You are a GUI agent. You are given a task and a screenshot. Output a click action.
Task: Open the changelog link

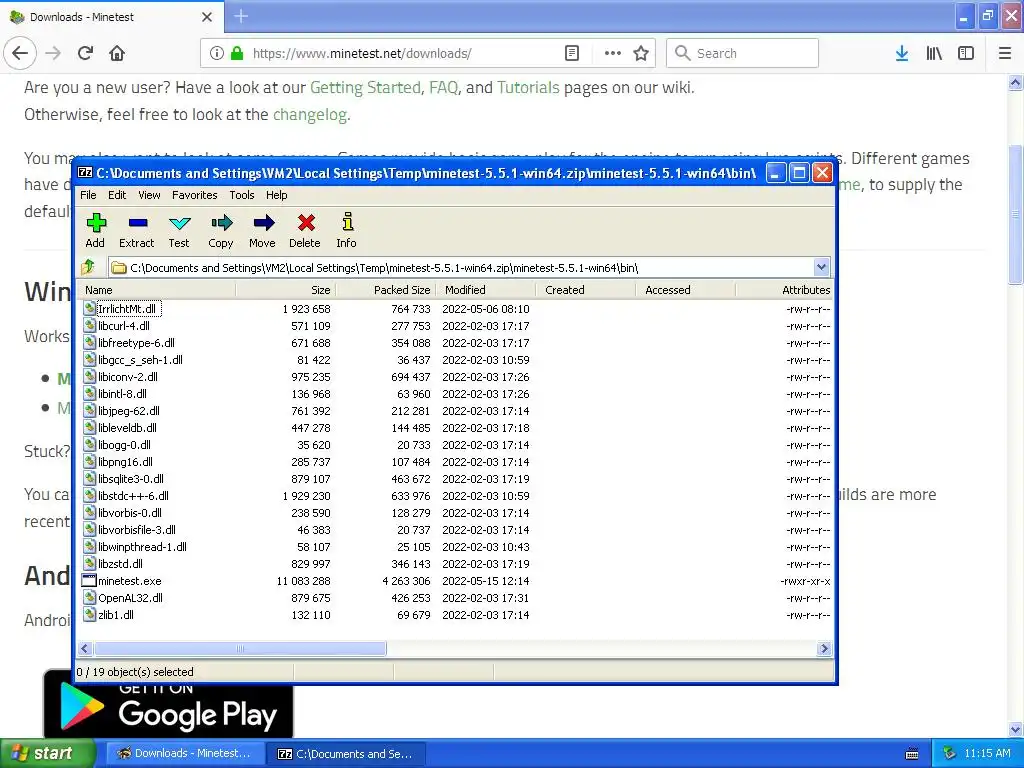click(x=310, y=114)
